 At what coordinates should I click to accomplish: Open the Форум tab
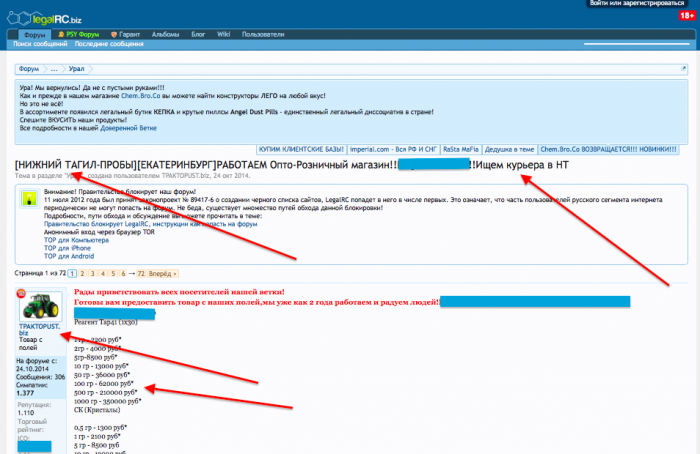[32, 34]
